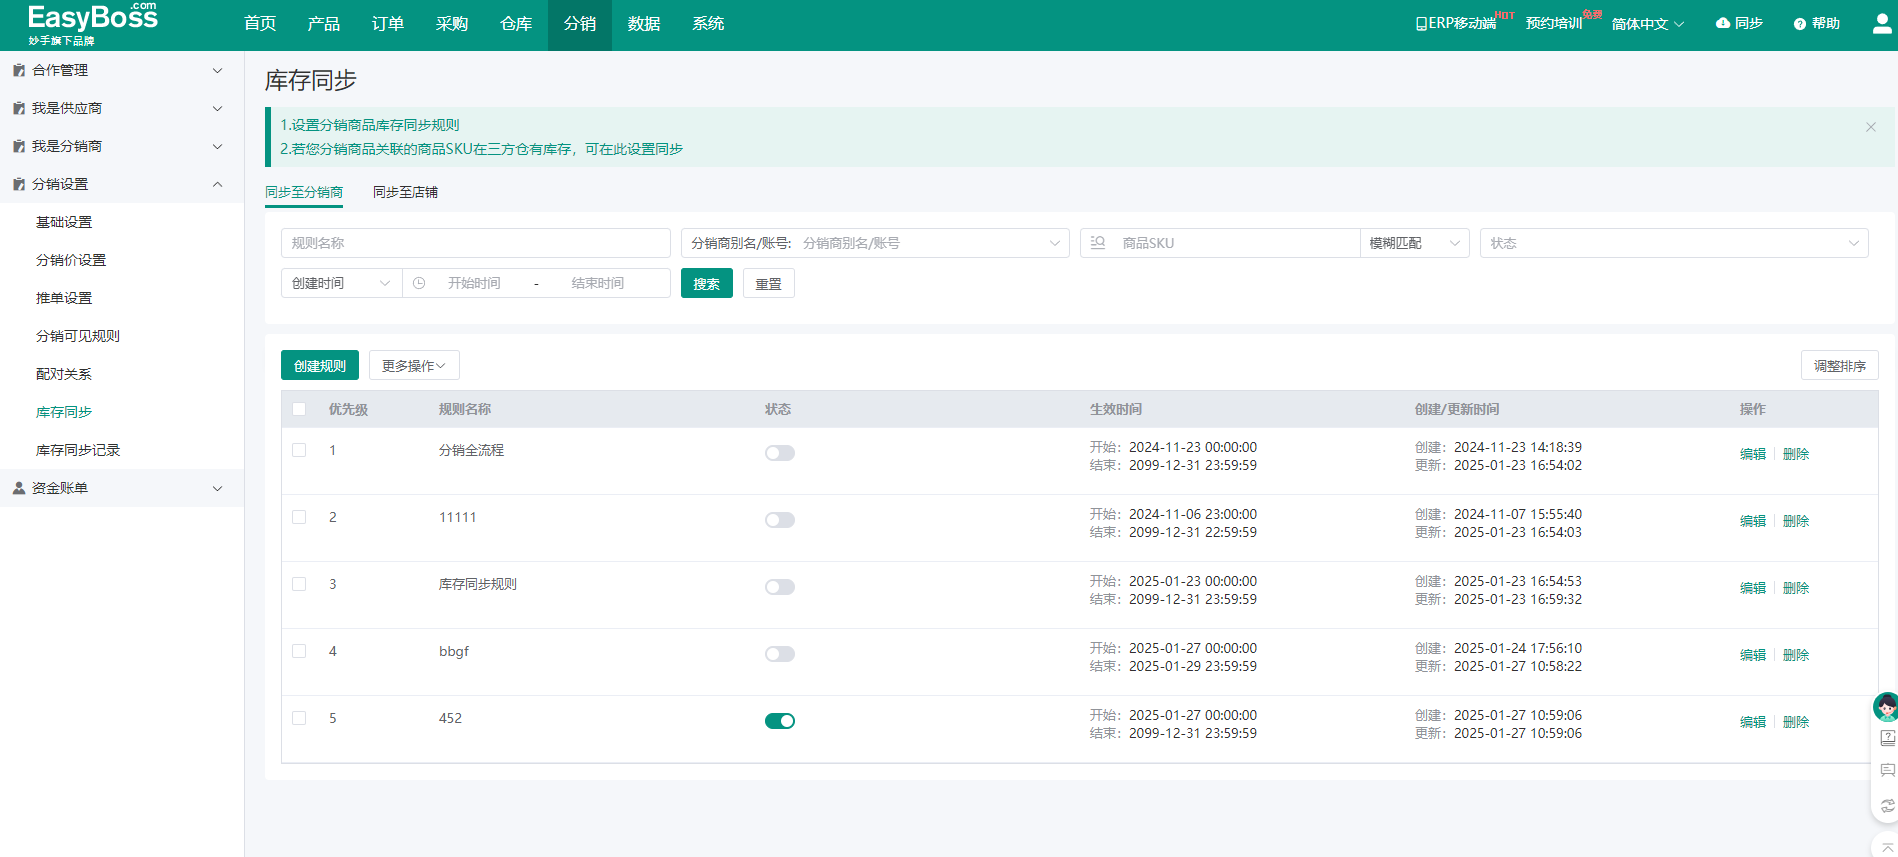
Task: Switch to the 同步至店铺 tab
Action: [405, 192]
